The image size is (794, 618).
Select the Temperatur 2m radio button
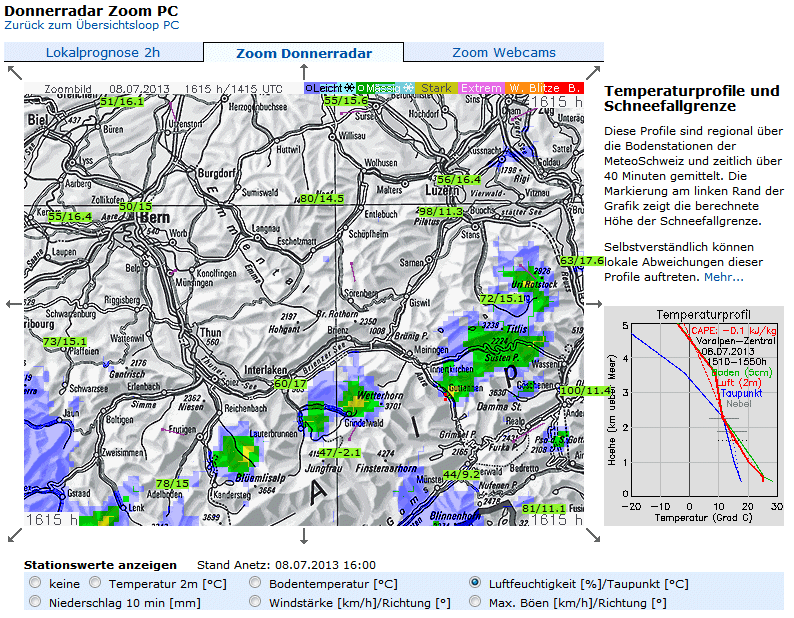95,583
